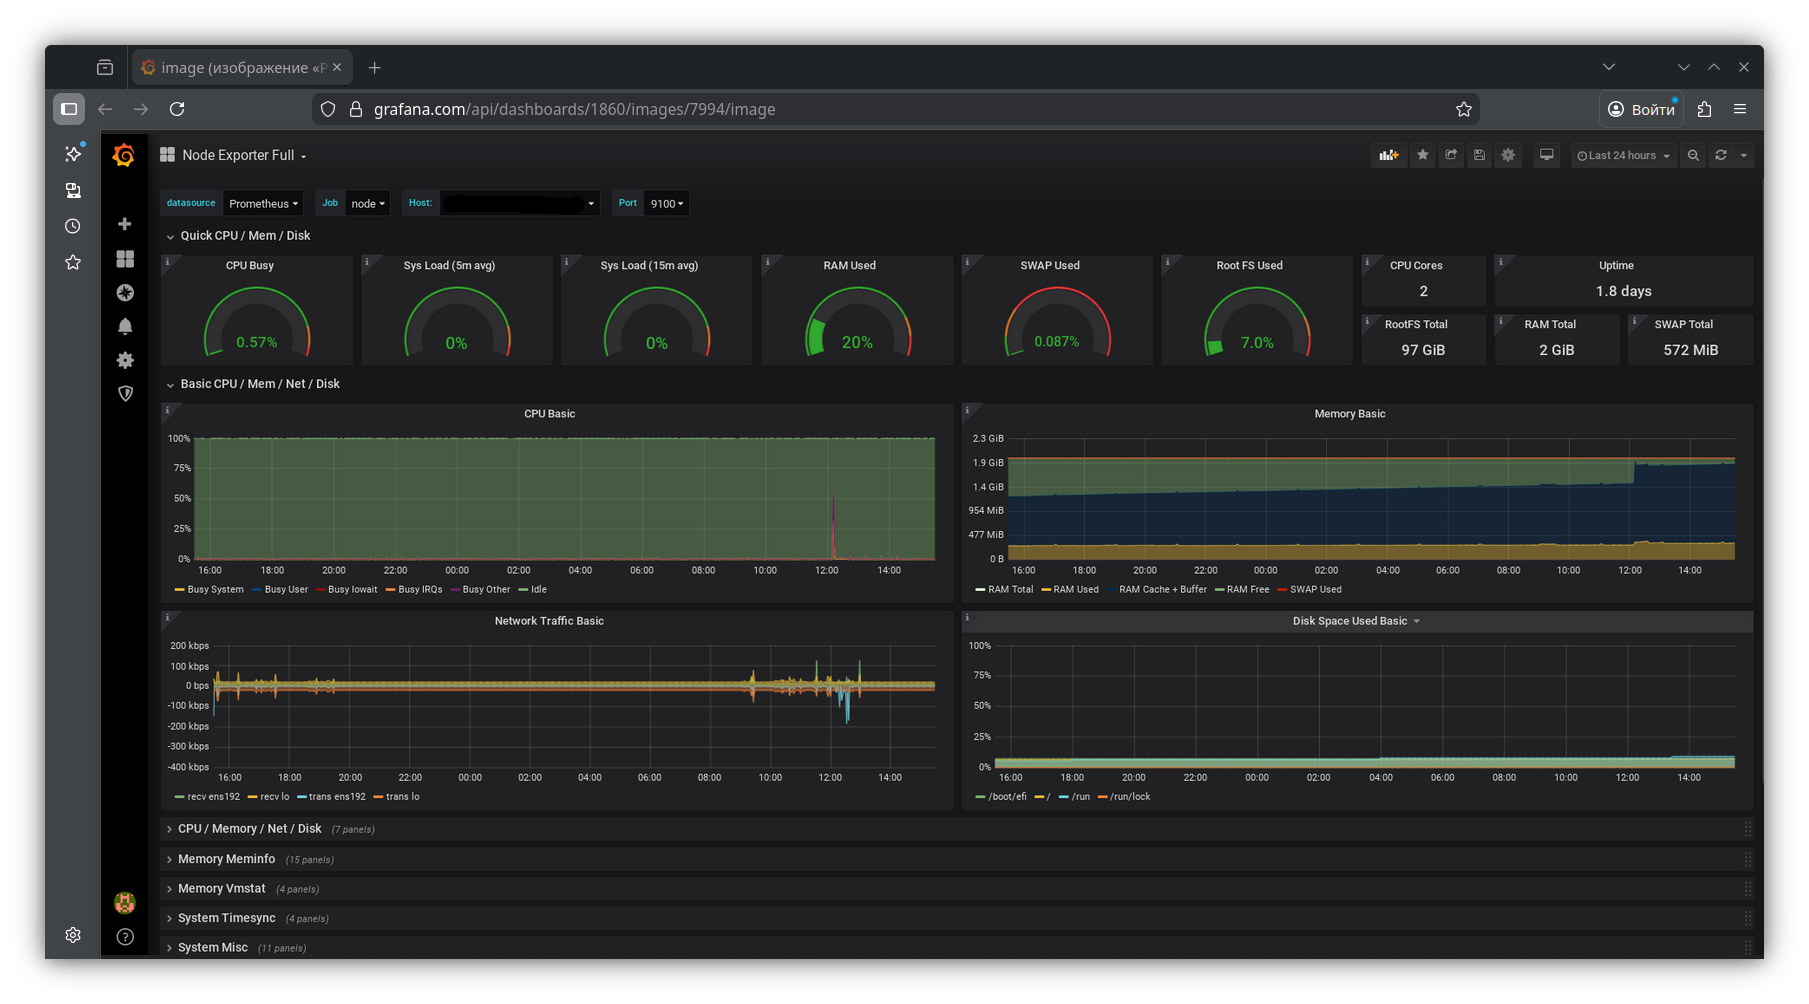The image size is (1809, 1004).
Task: Click the Grafana logo icon
Action: (x=124, y=155)
